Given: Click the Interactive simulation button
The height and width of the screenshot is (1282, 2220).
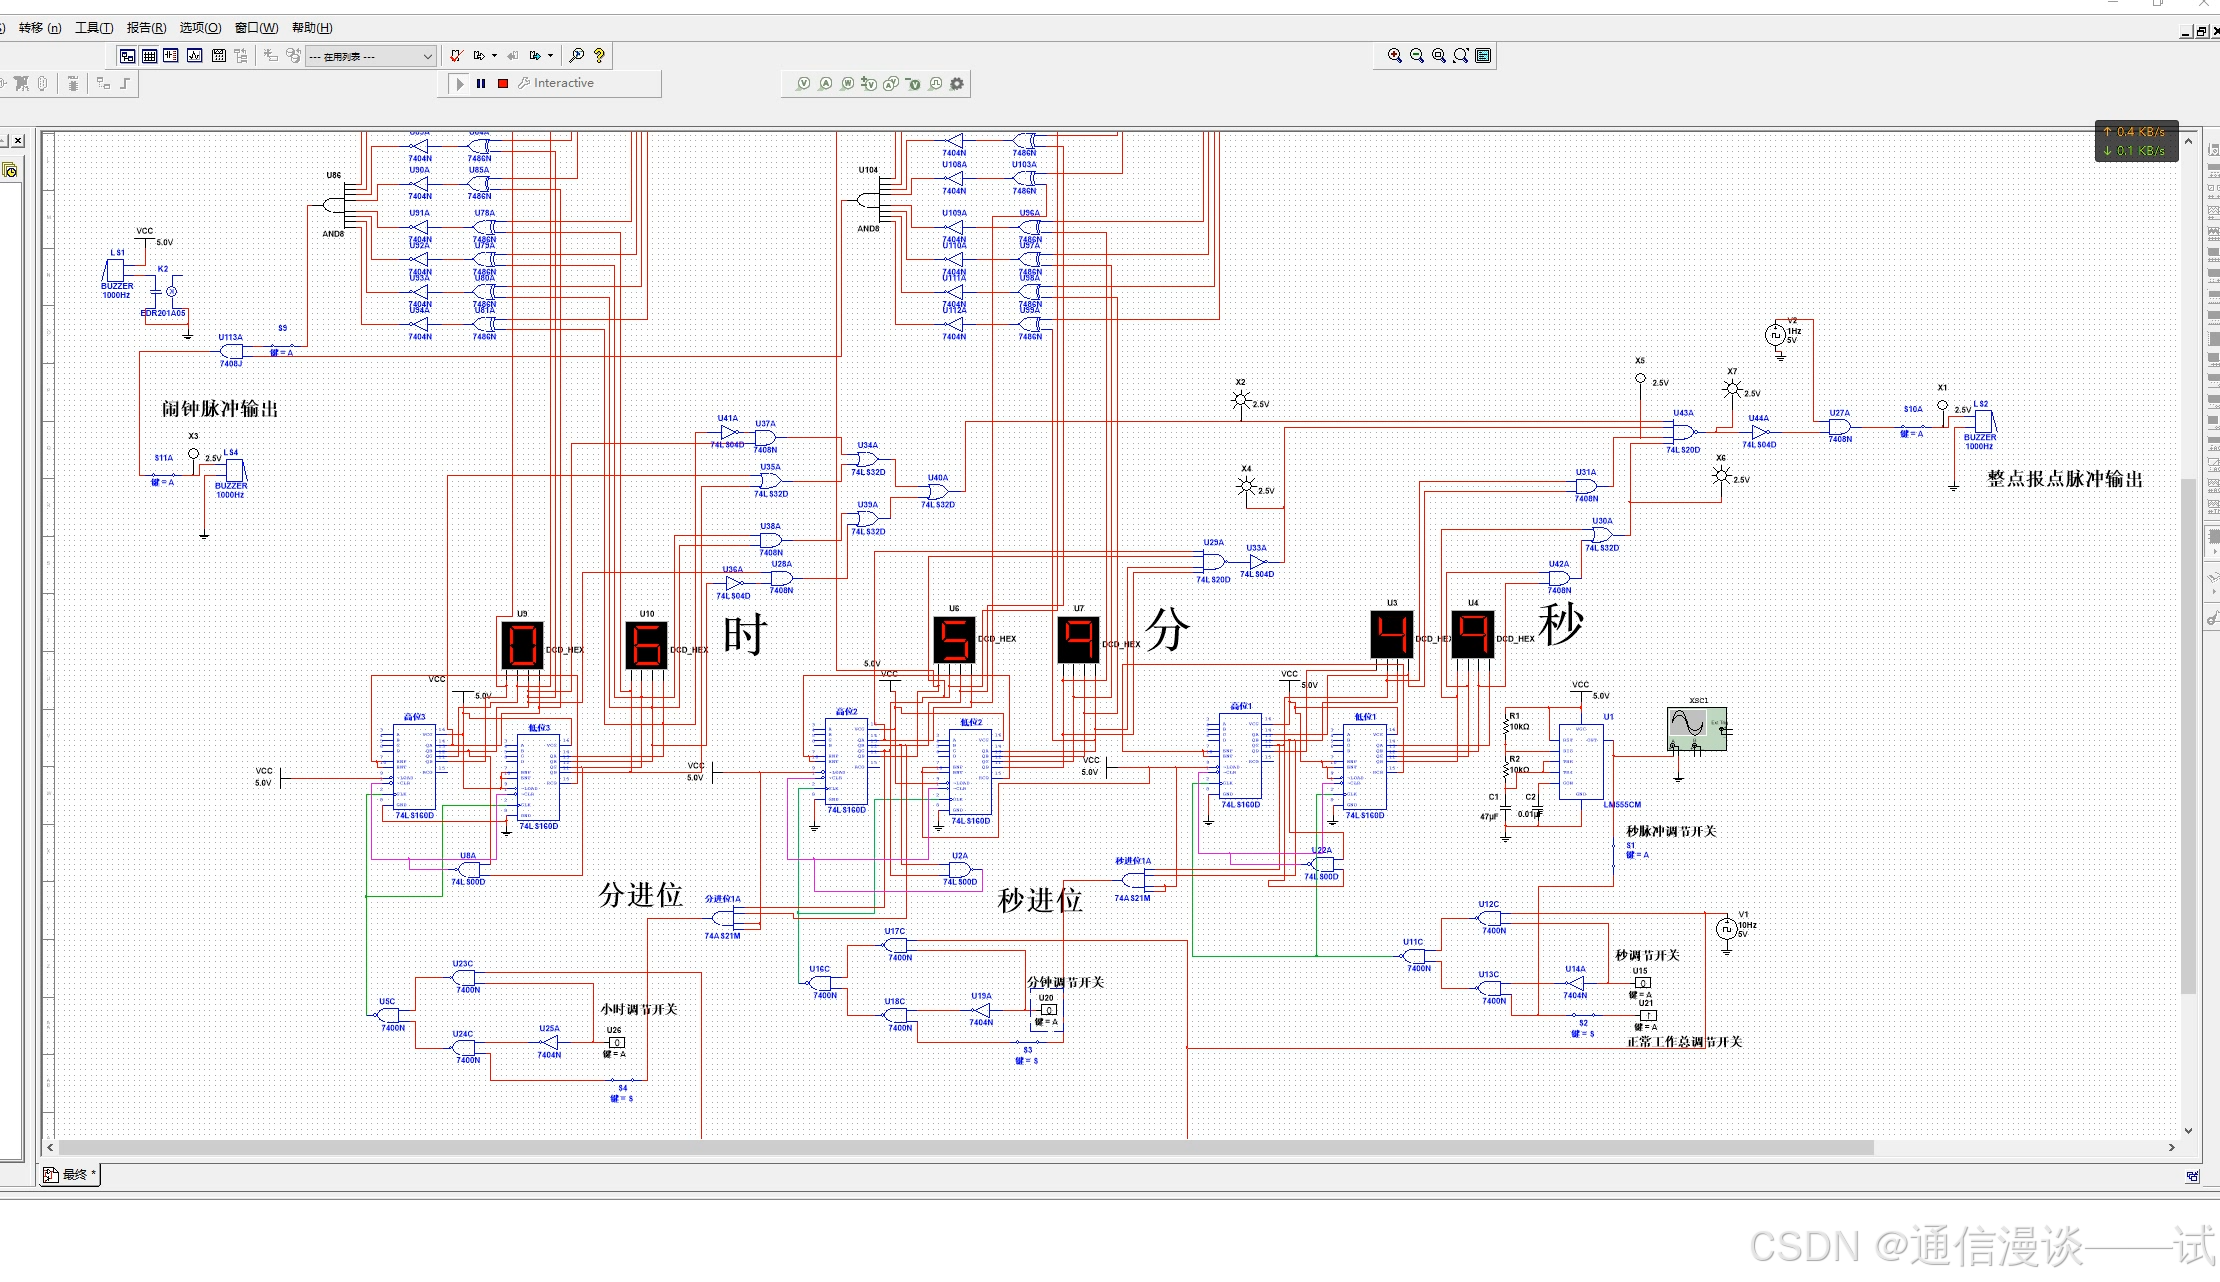Looking at the screenshot, I should [x=556, y=84].
